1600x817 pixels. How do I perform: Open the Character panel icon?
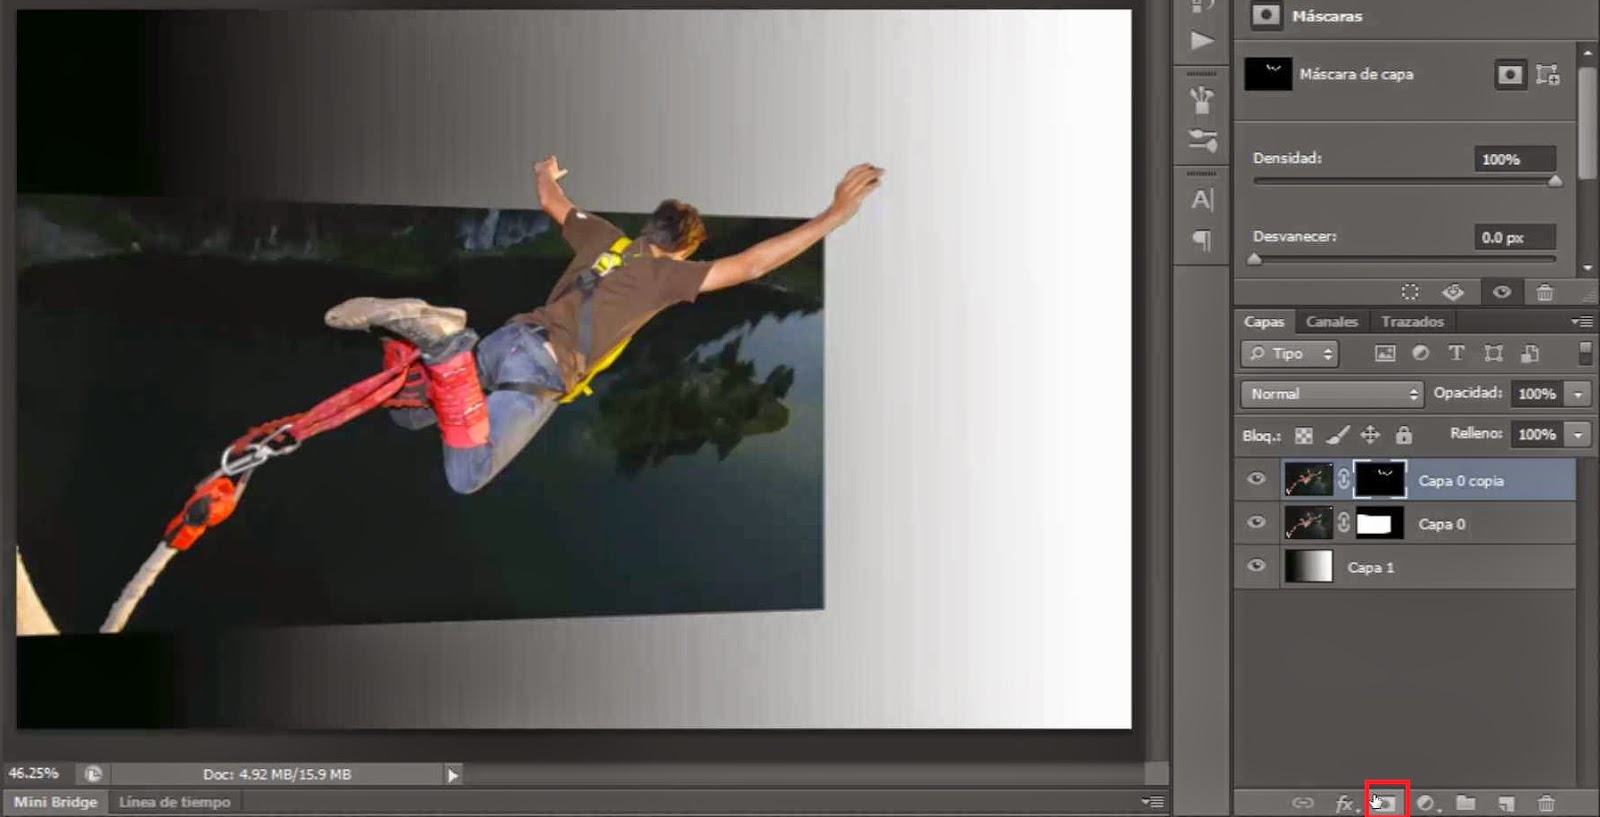point(1202,200)
